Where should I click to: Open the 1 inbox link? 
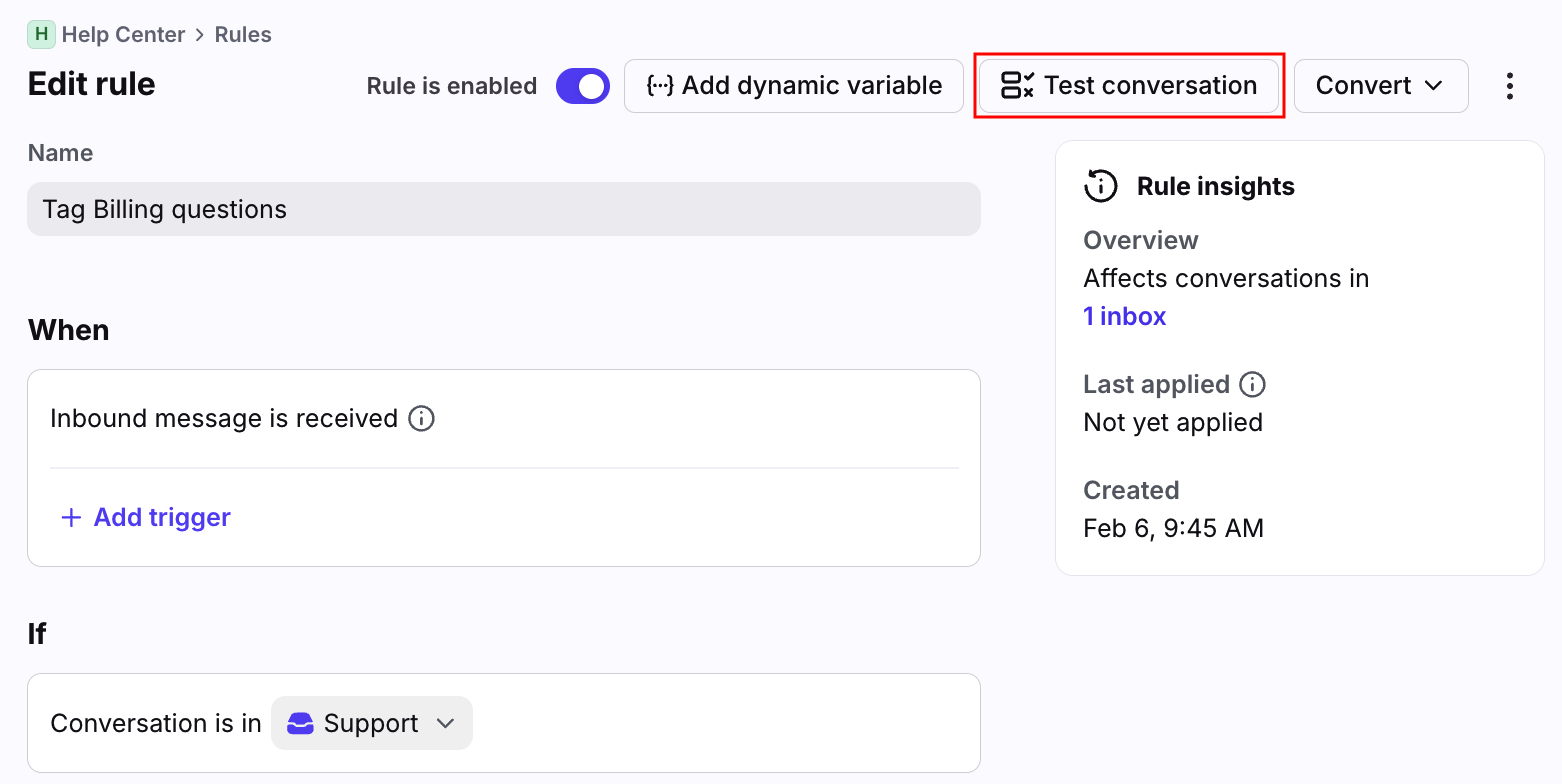pyautogui.click(x=1124, y=316)
